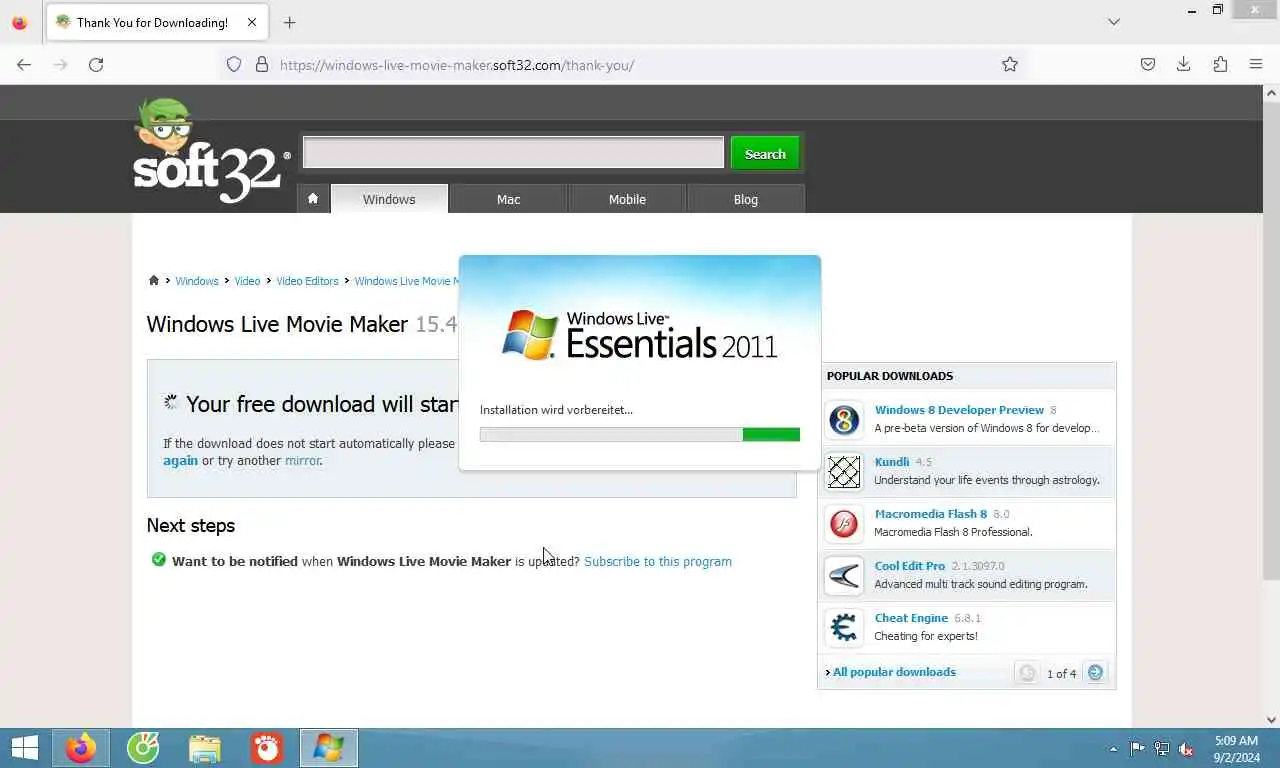
Task: Click the network tray icon
Action: (x=1162, y=749)
